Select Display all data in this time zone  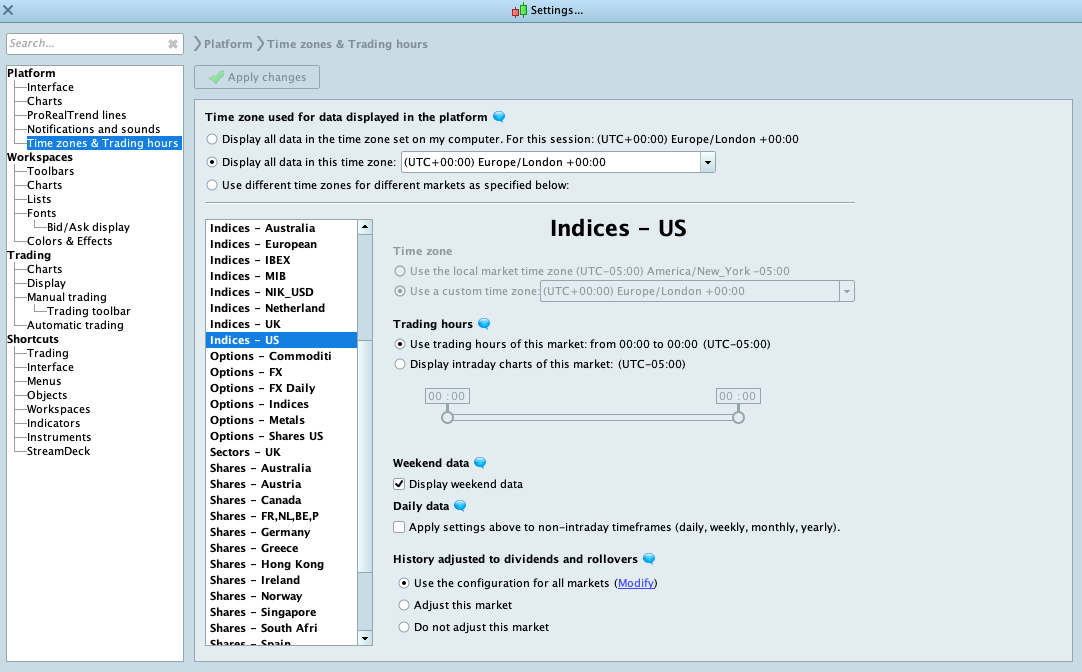pos(213,162)
